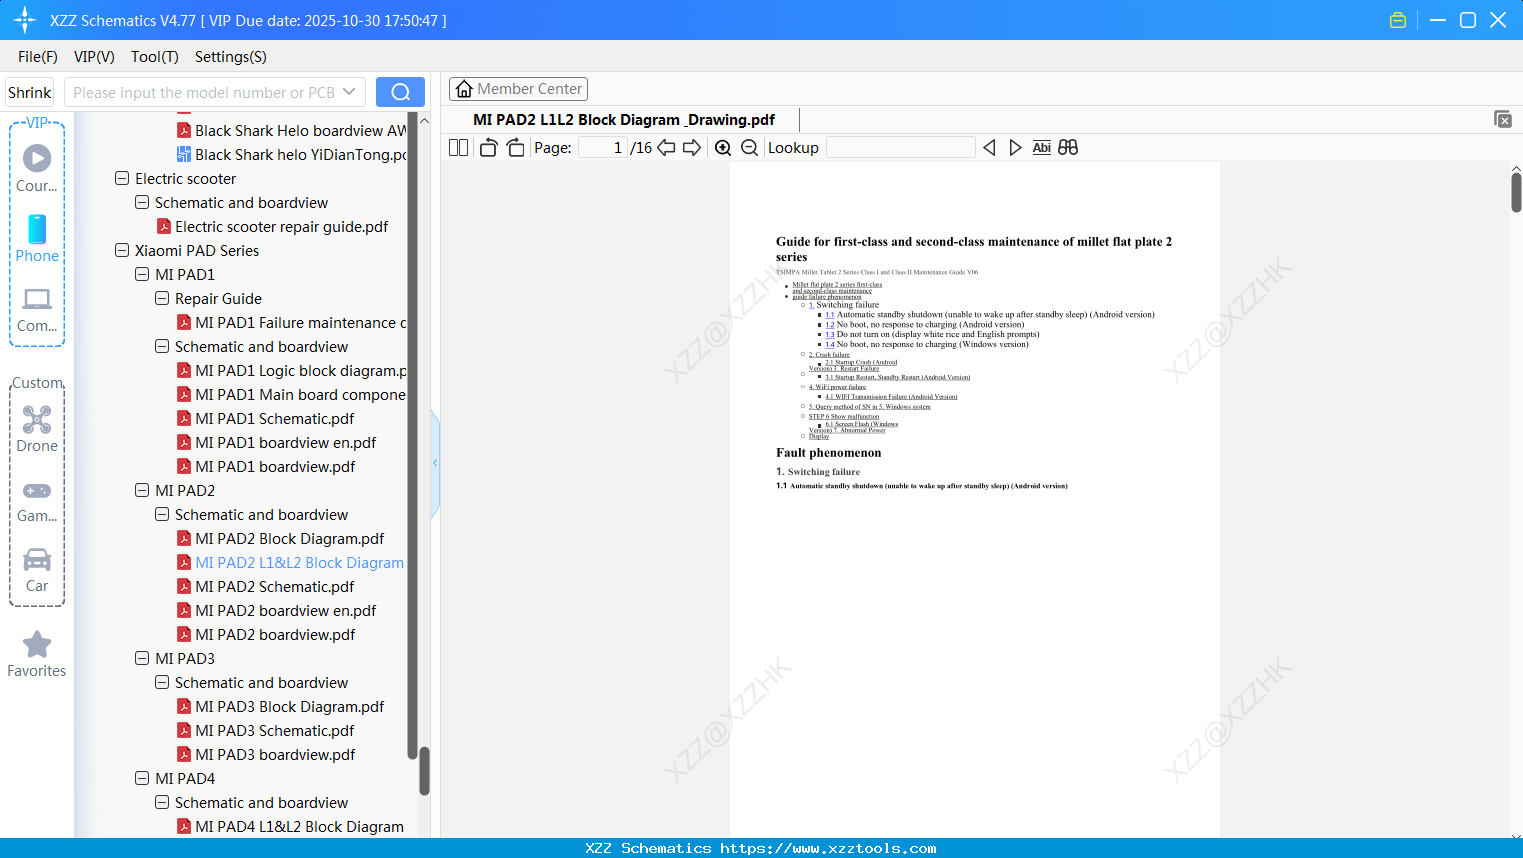The image size is (1523, 858).
Task: Rotate the page clockwise
Action: [x=515, y=148]
